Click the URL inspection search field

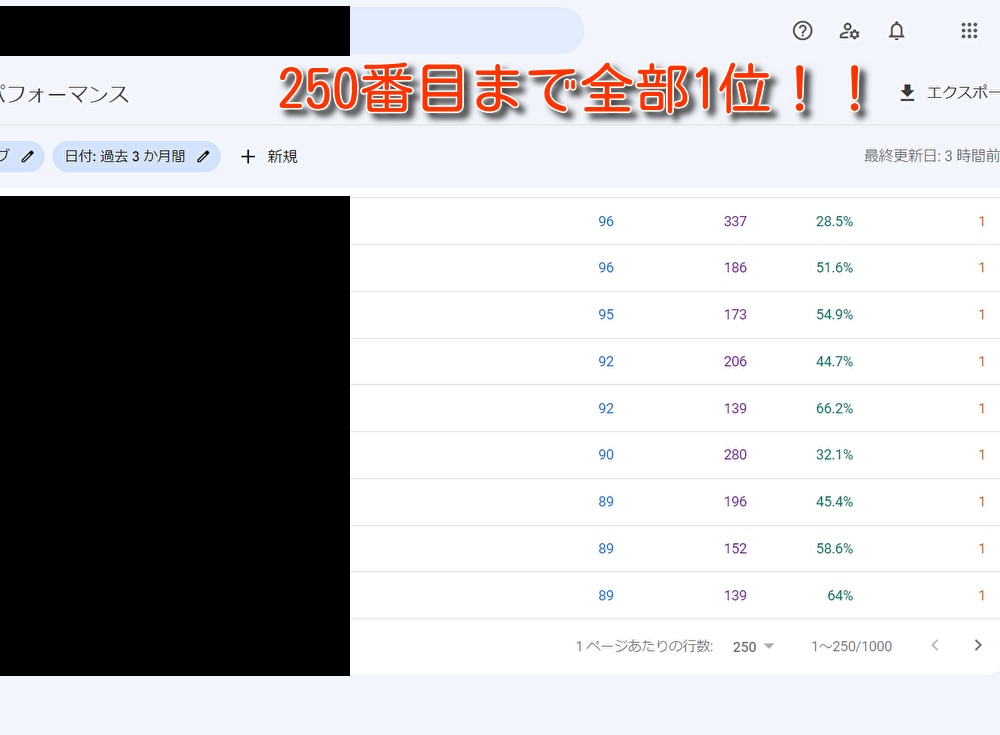pyautogui.click(x=466, y=31)
